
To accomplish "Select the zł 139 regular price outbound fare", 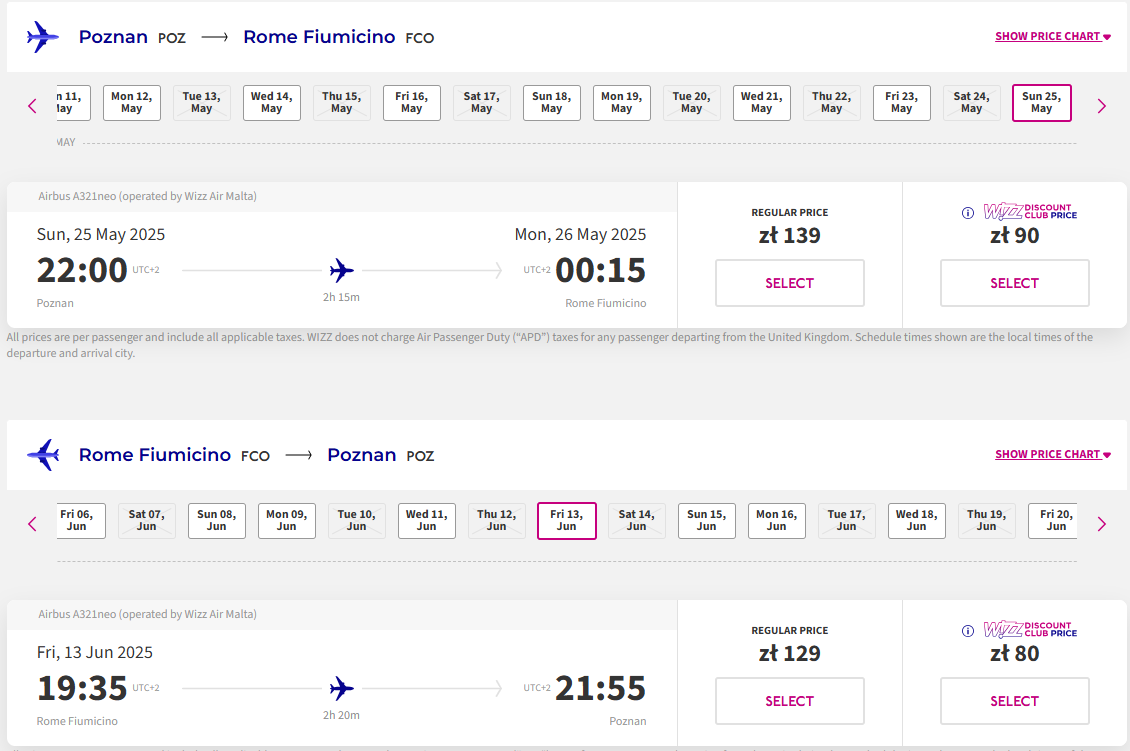I will (x=790, y=283).
